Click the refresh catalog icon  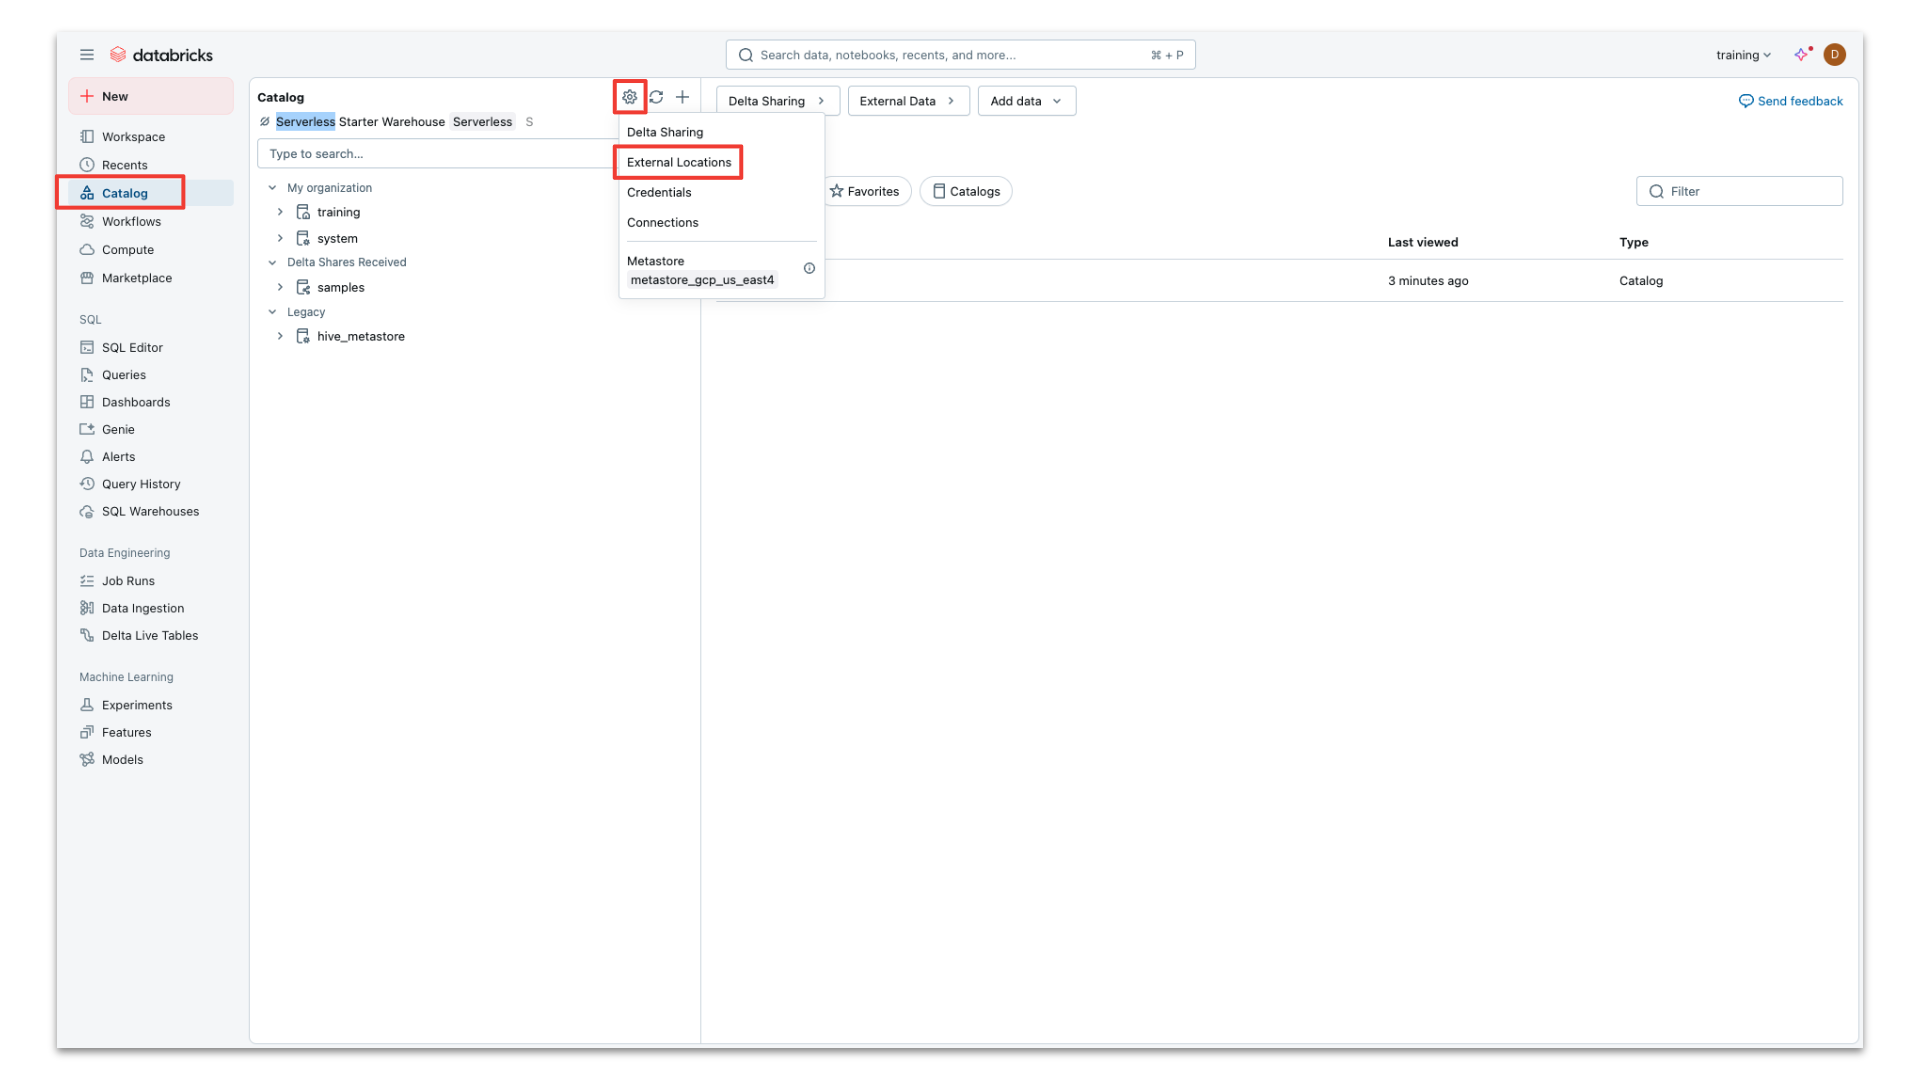(656, 97)
